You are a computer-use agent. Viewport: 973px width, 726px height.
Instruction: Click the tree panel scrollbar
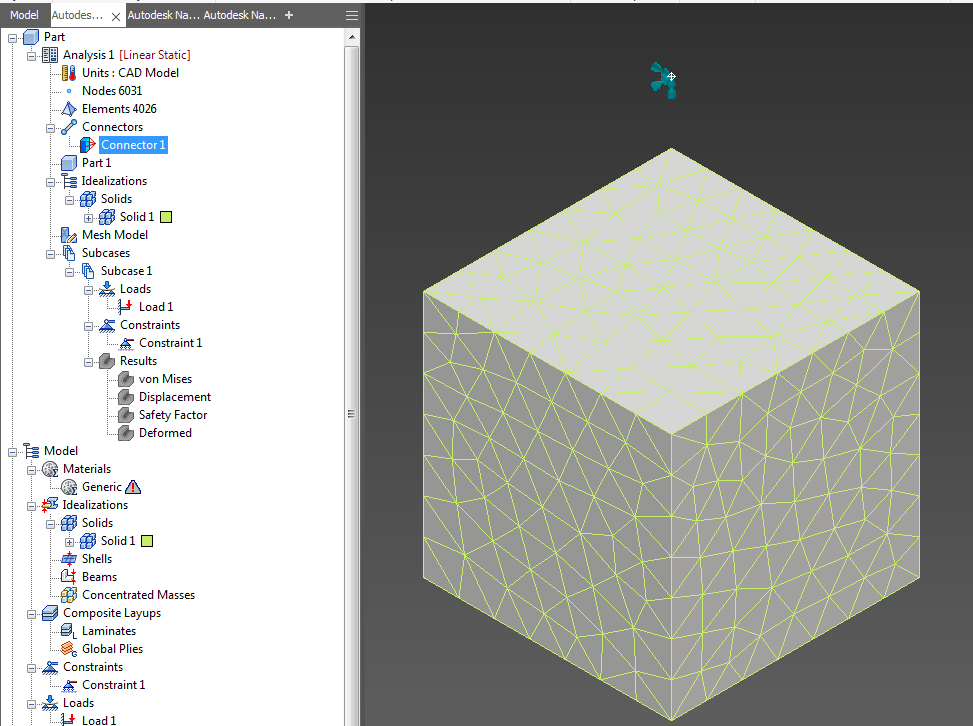(x=349, y=413)
